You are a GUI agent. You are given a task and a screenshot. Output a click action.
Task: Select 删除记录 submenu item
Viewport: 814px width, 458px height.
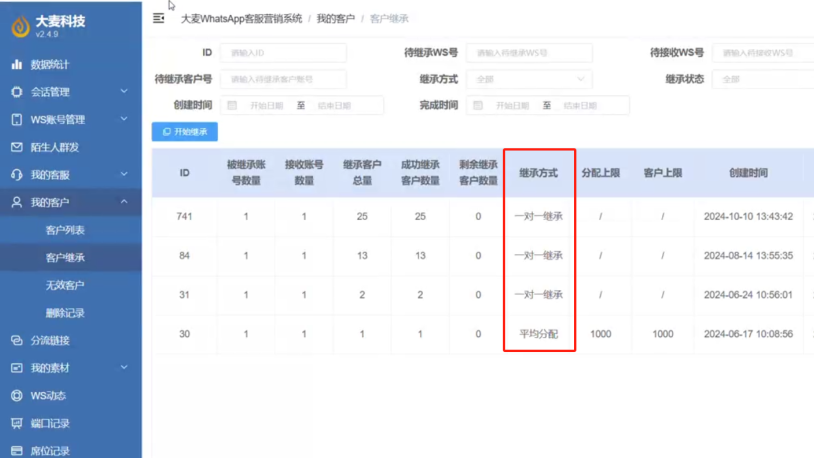tap(71, 313)
